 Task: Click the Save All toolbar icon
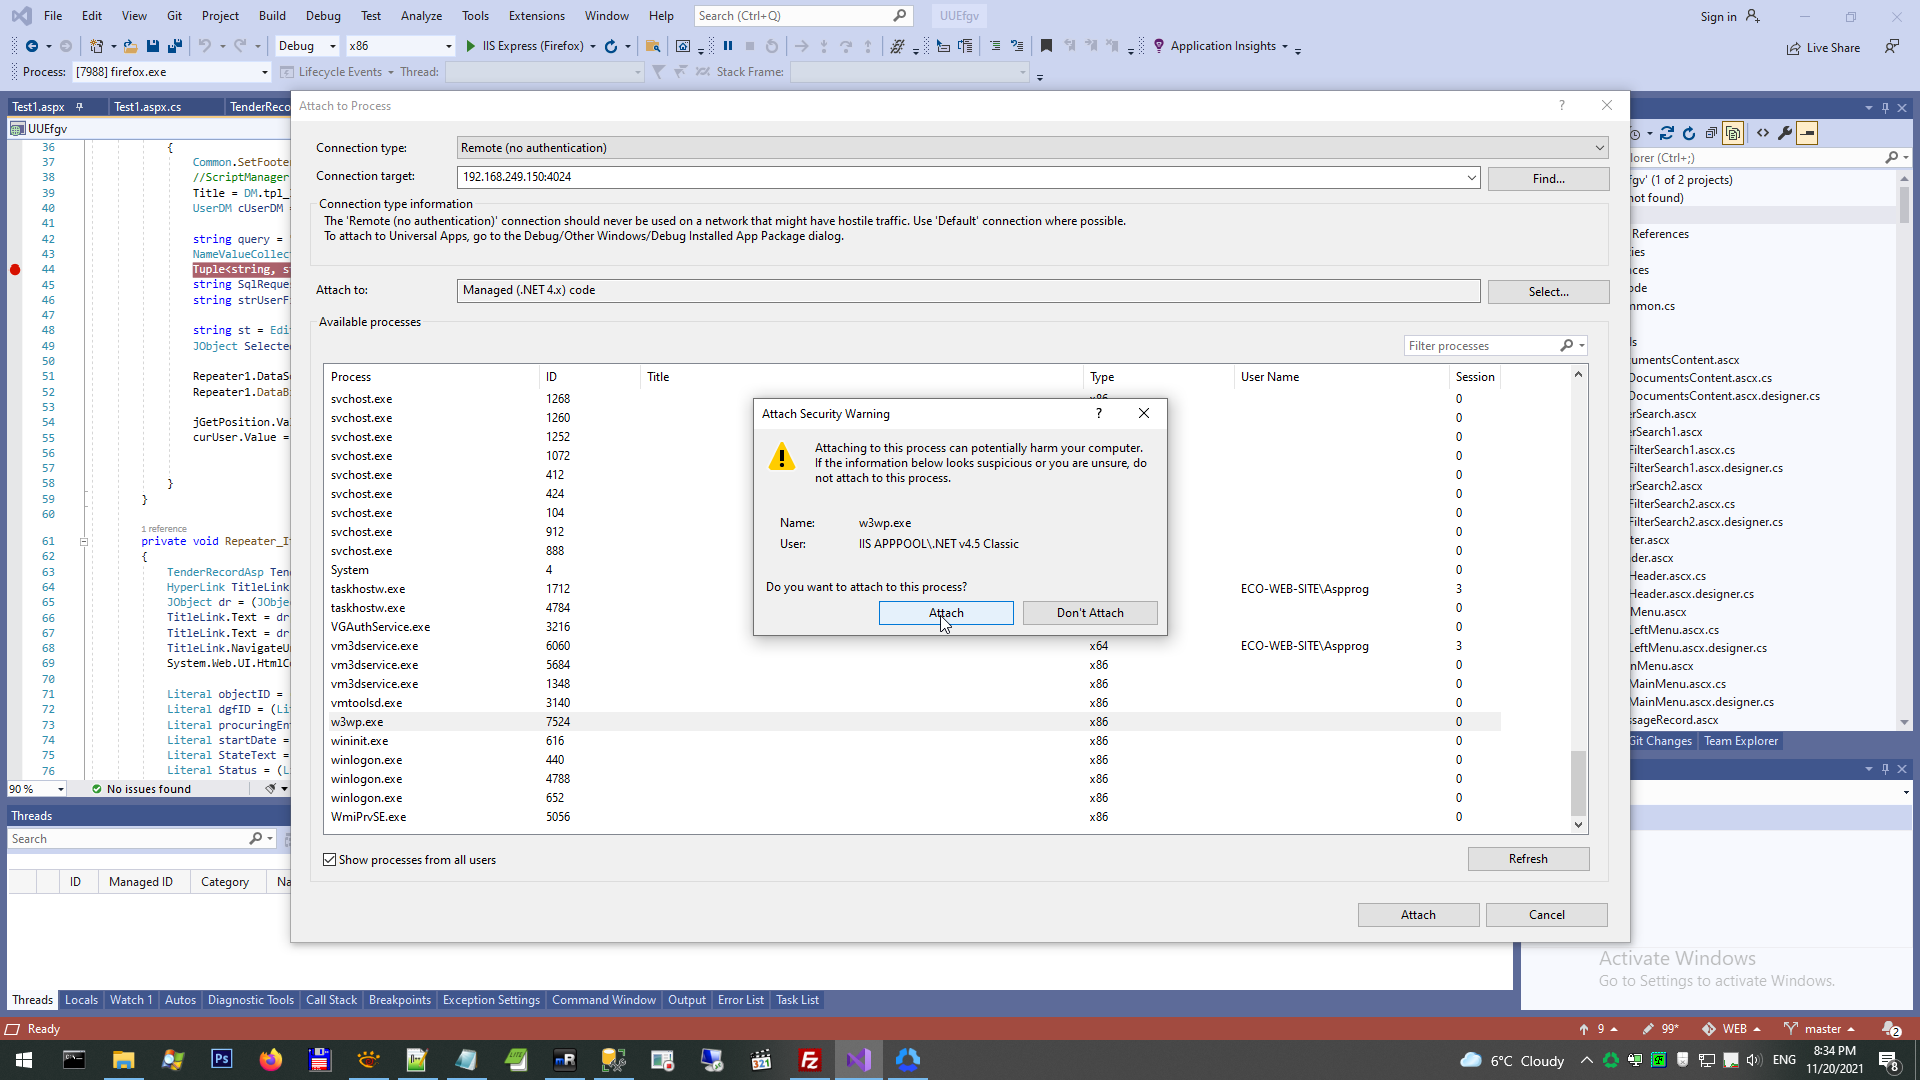pos(174,46)
